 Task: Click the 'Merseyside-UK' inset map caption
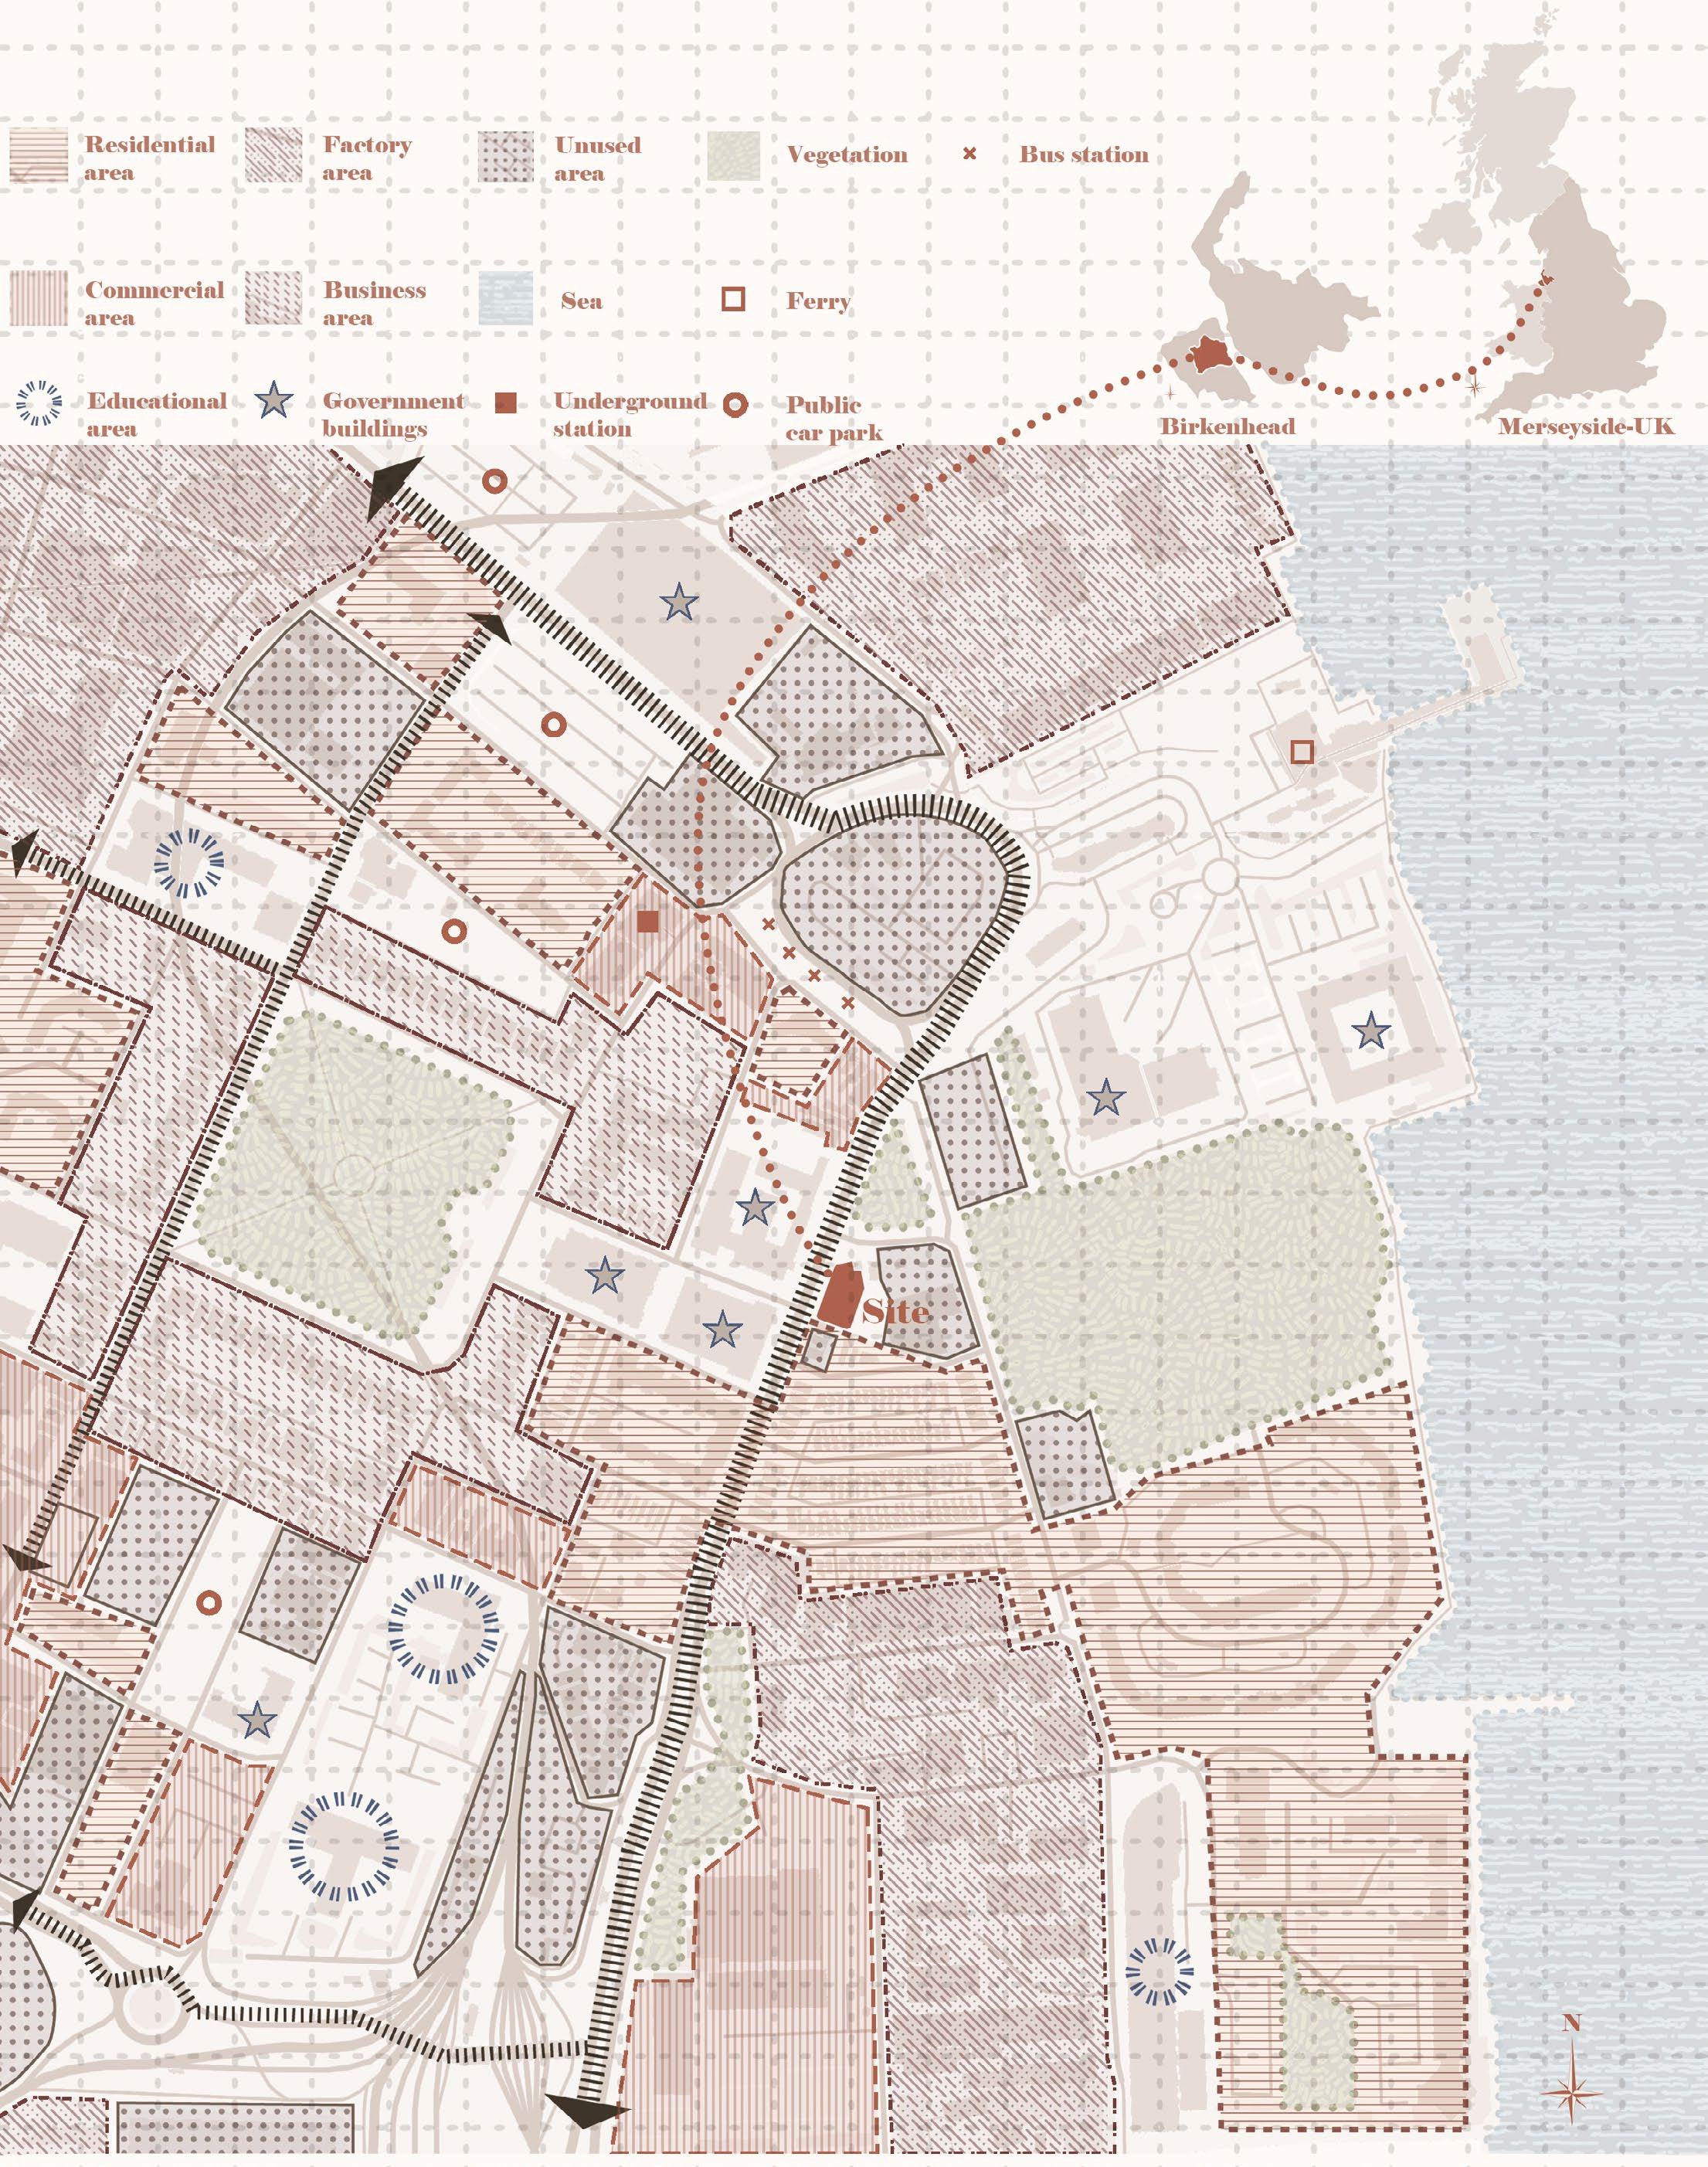point(1586,426)
